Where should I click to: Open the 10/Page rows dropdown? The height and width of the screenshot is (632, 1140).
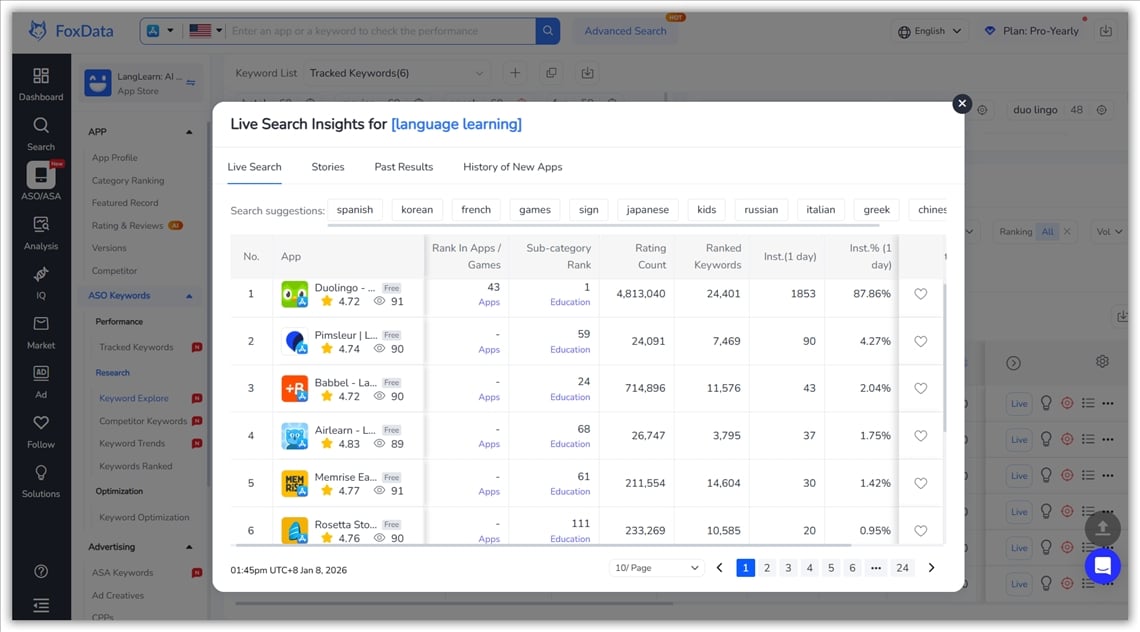[x=657, y=568]
